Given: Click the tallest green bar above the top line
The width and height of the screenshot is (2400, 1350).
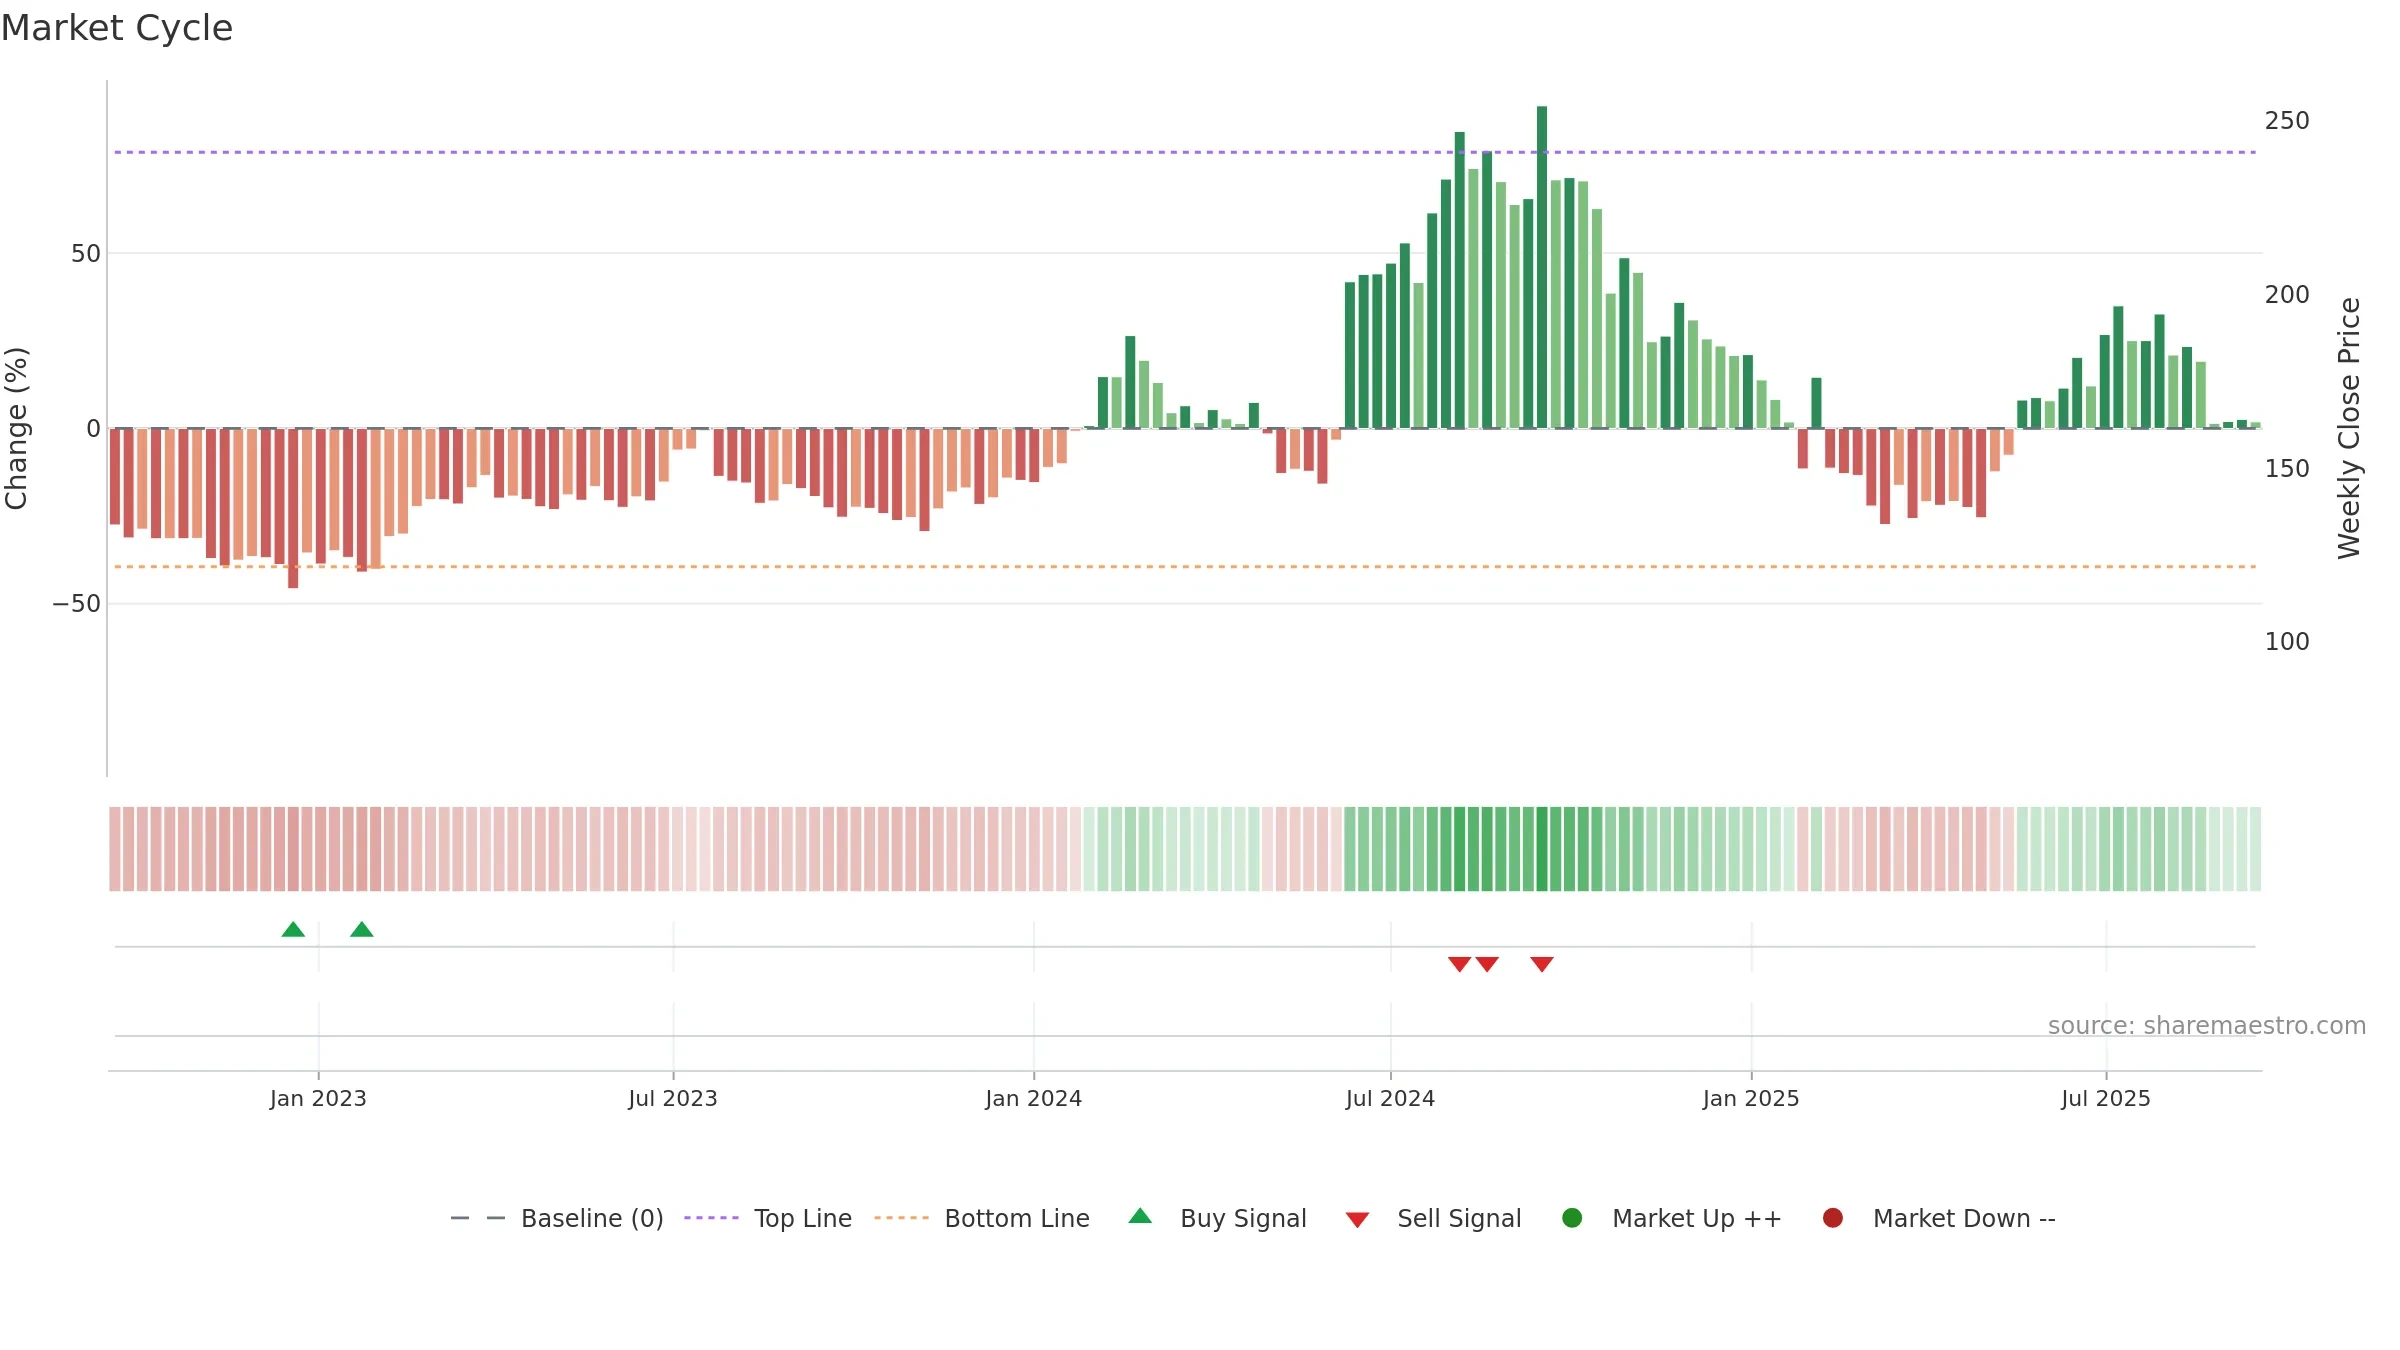Looking at the screenshot, I should [1542, 267].
